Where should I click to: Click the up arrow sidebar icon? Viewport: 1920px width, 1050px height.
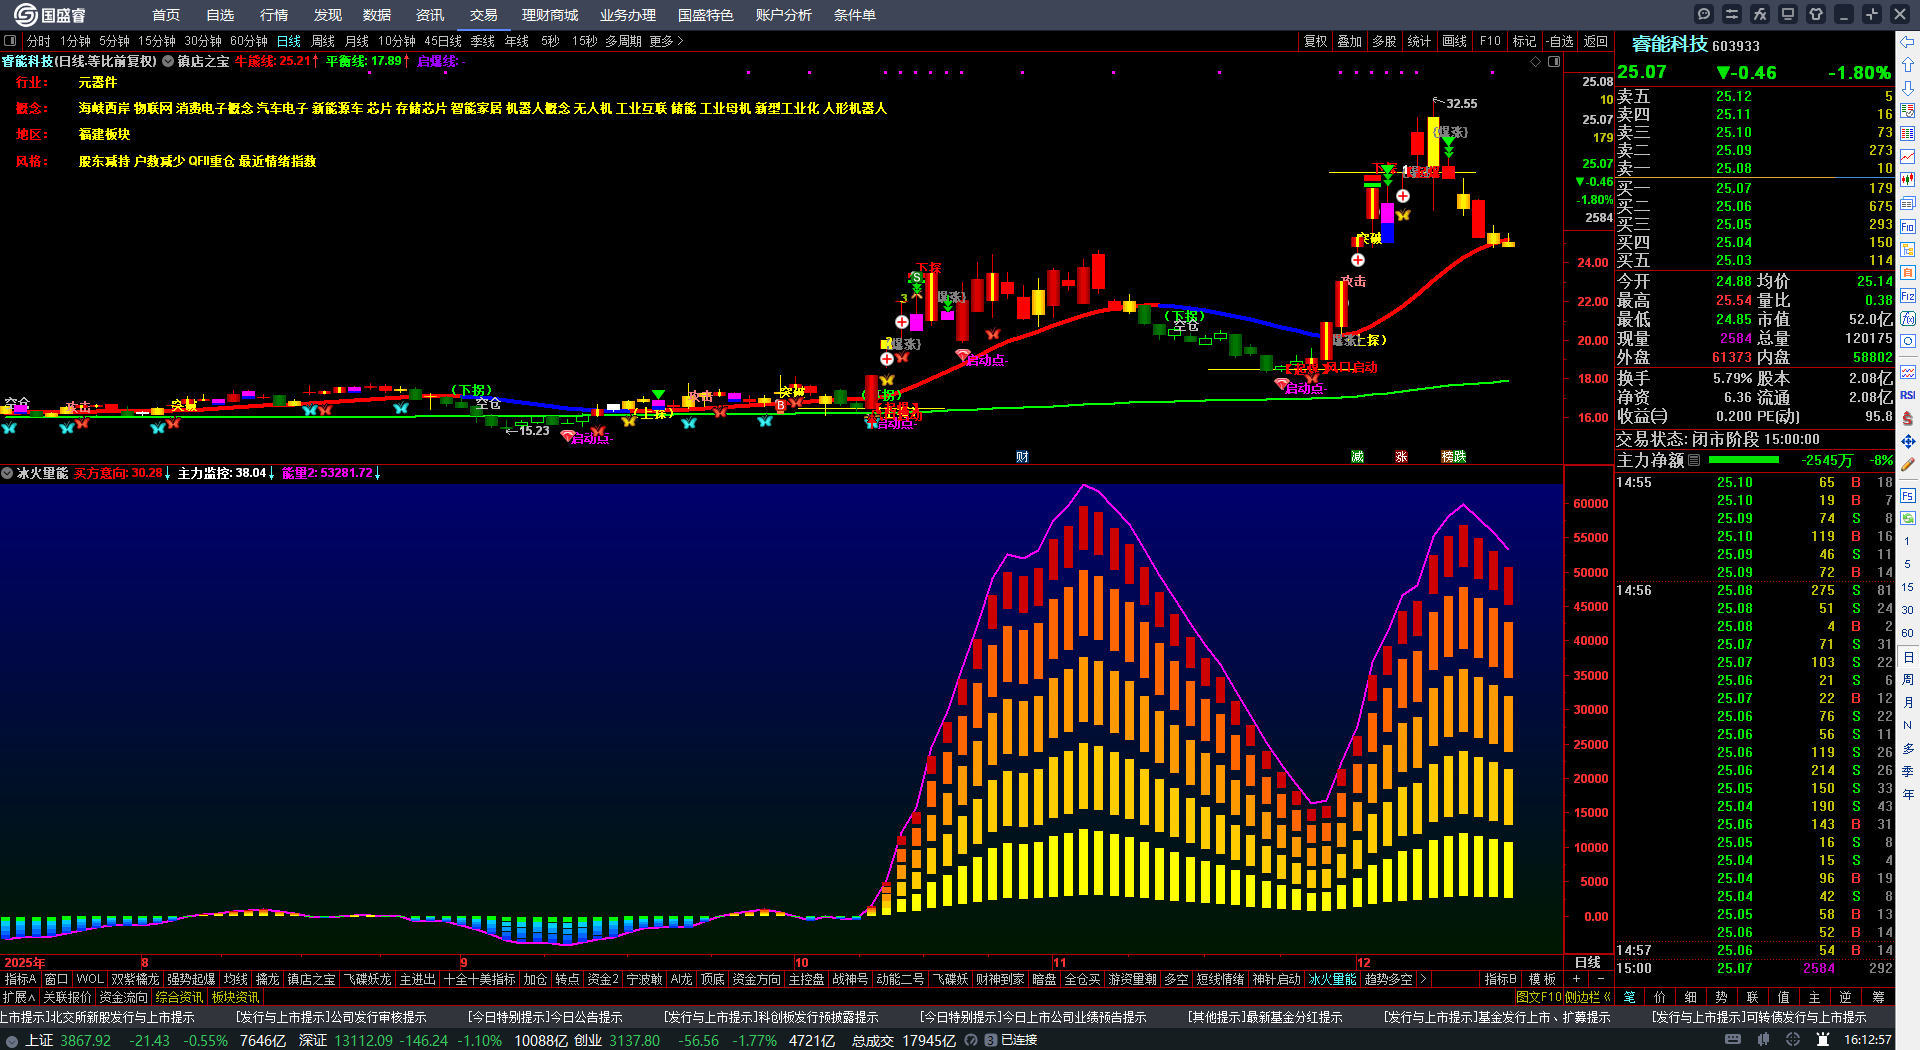[x=1908, y=65]
